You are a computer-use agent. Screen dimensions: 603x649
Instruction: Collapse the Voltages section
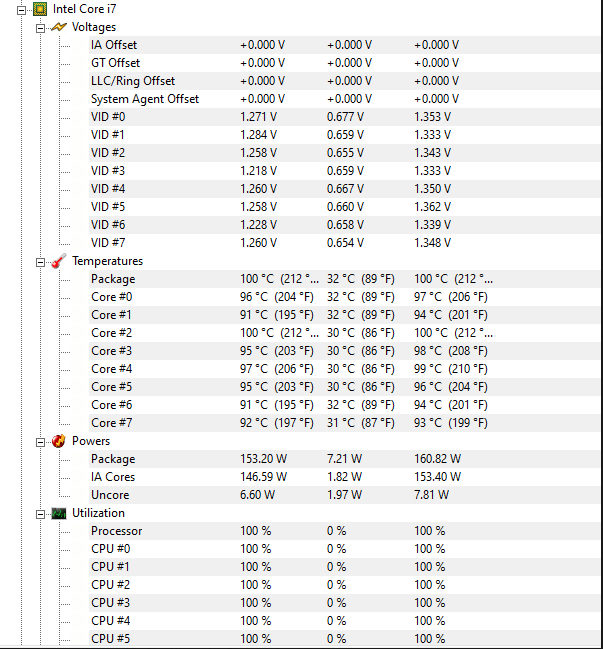(41, 28)
